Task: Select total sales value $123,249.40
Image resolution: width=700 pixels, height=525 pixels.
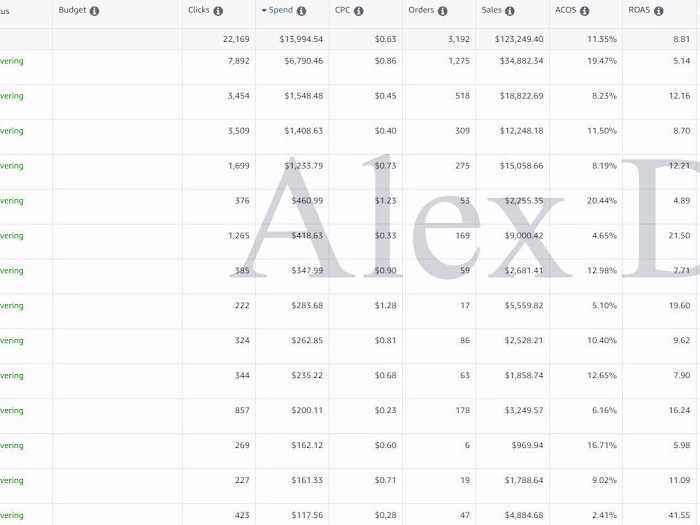Action: tap(519, 39)
